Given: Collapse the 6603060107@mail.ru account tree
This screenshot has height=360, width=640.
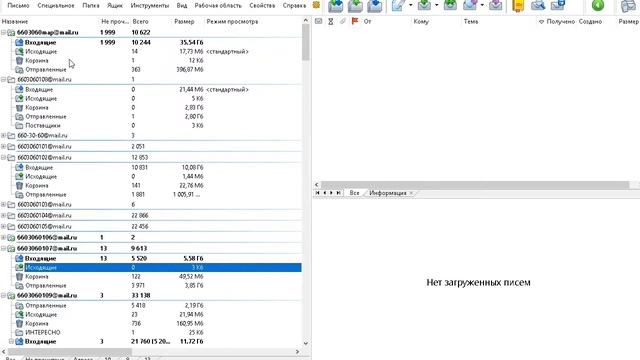Looking at the screenshot, I should click(3, 249).
